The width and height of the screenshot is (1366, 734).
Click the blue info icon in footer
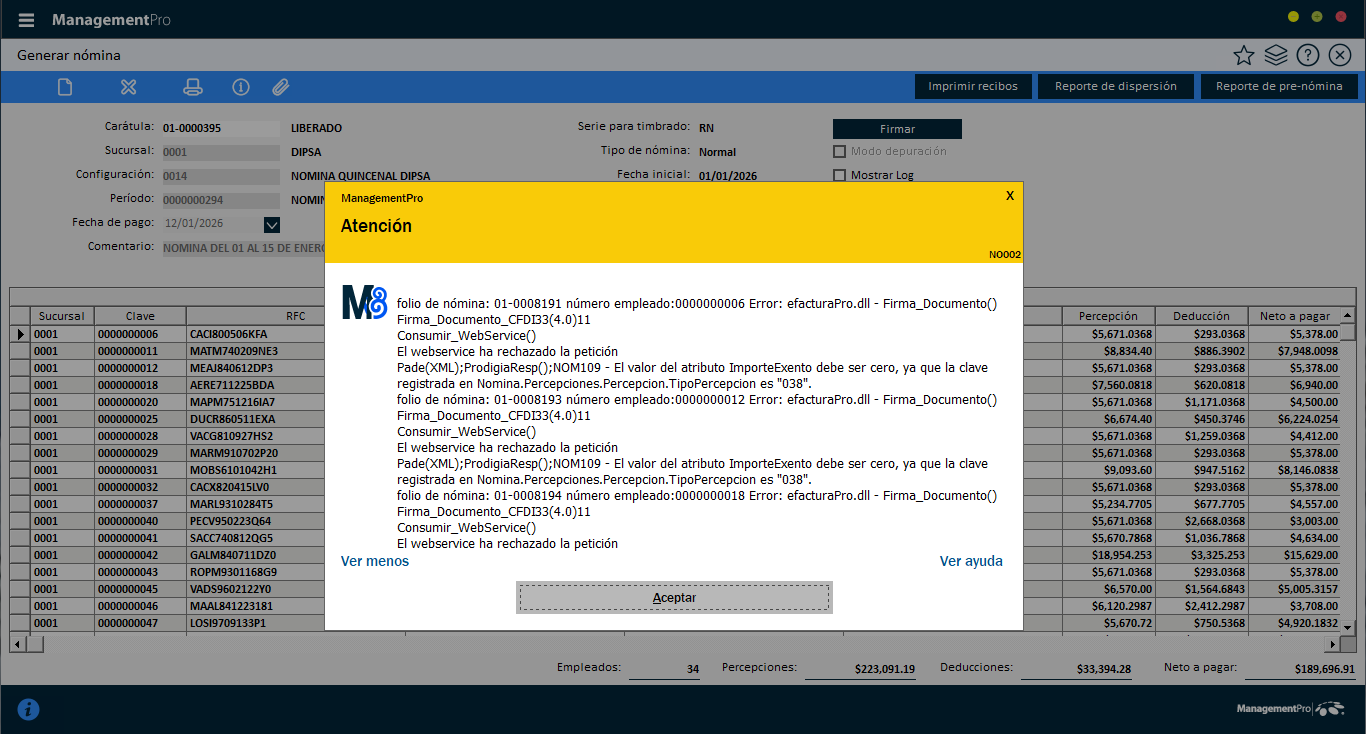[x=29, y=709]
